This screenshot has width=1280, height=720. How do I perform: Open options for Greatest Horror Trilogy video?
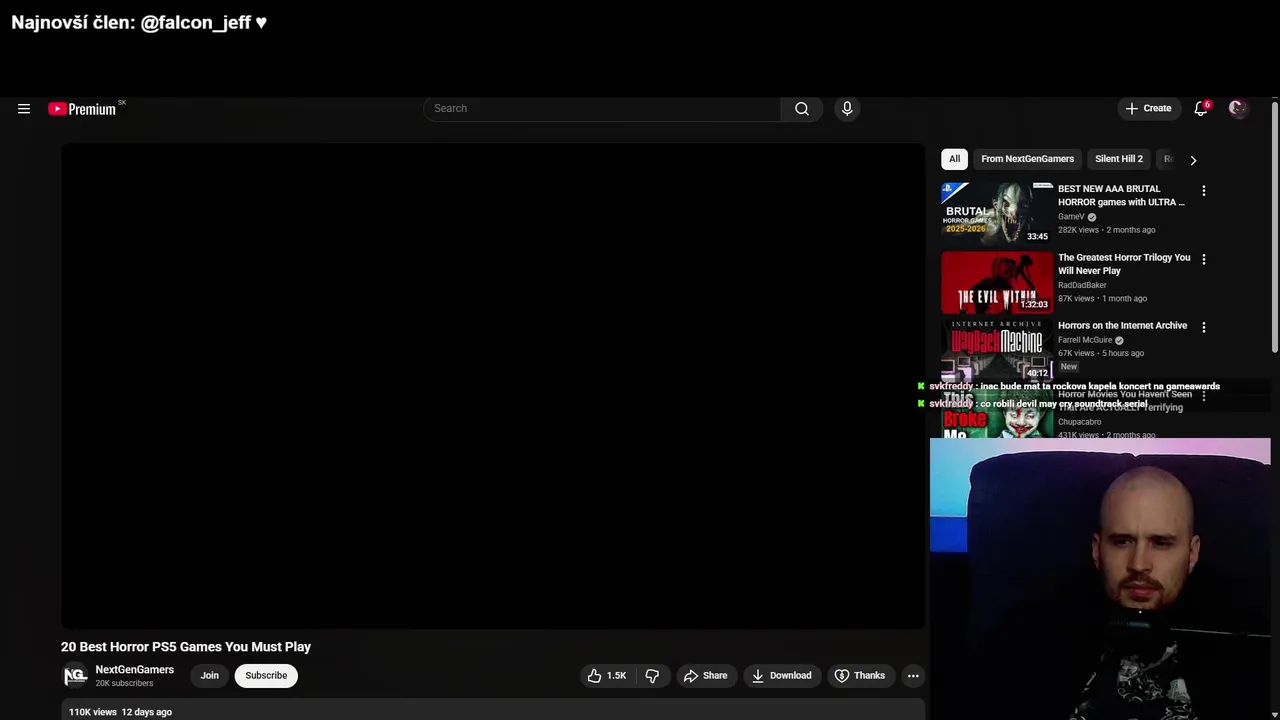[x=1204, y=259]
